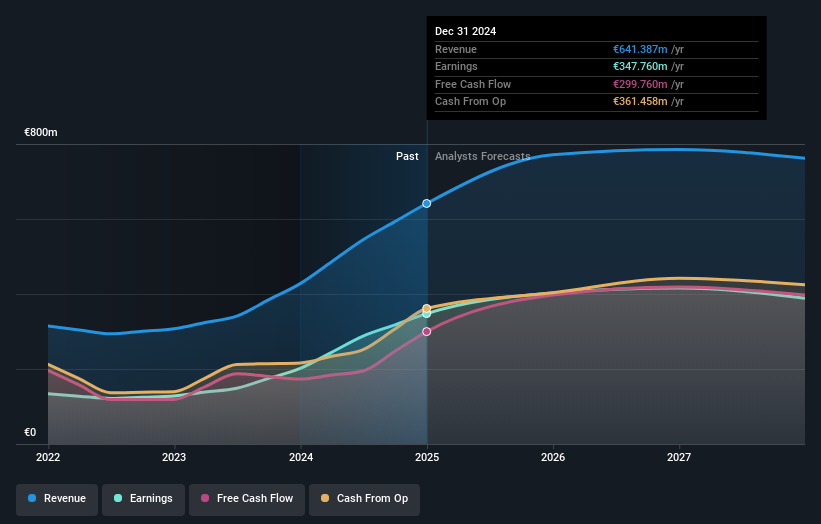Click the Past label on chart
The width and height of the screenshot is (821, 524).
pyautogui.click(x=407, y=157)
